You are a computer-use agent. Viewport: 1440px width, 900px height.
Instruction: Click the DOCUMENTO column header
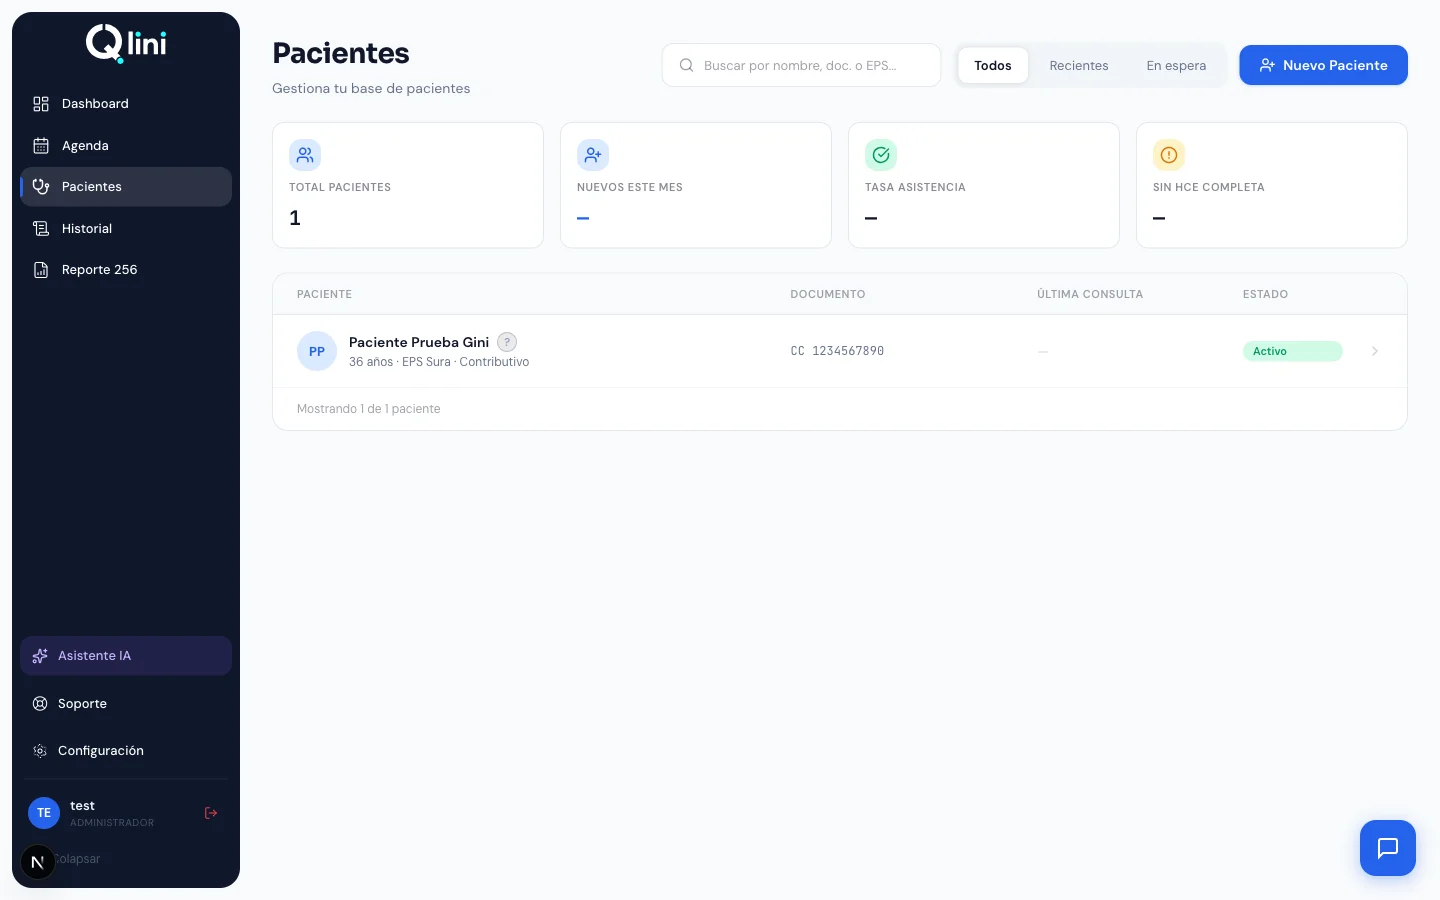tap(828, 294)
